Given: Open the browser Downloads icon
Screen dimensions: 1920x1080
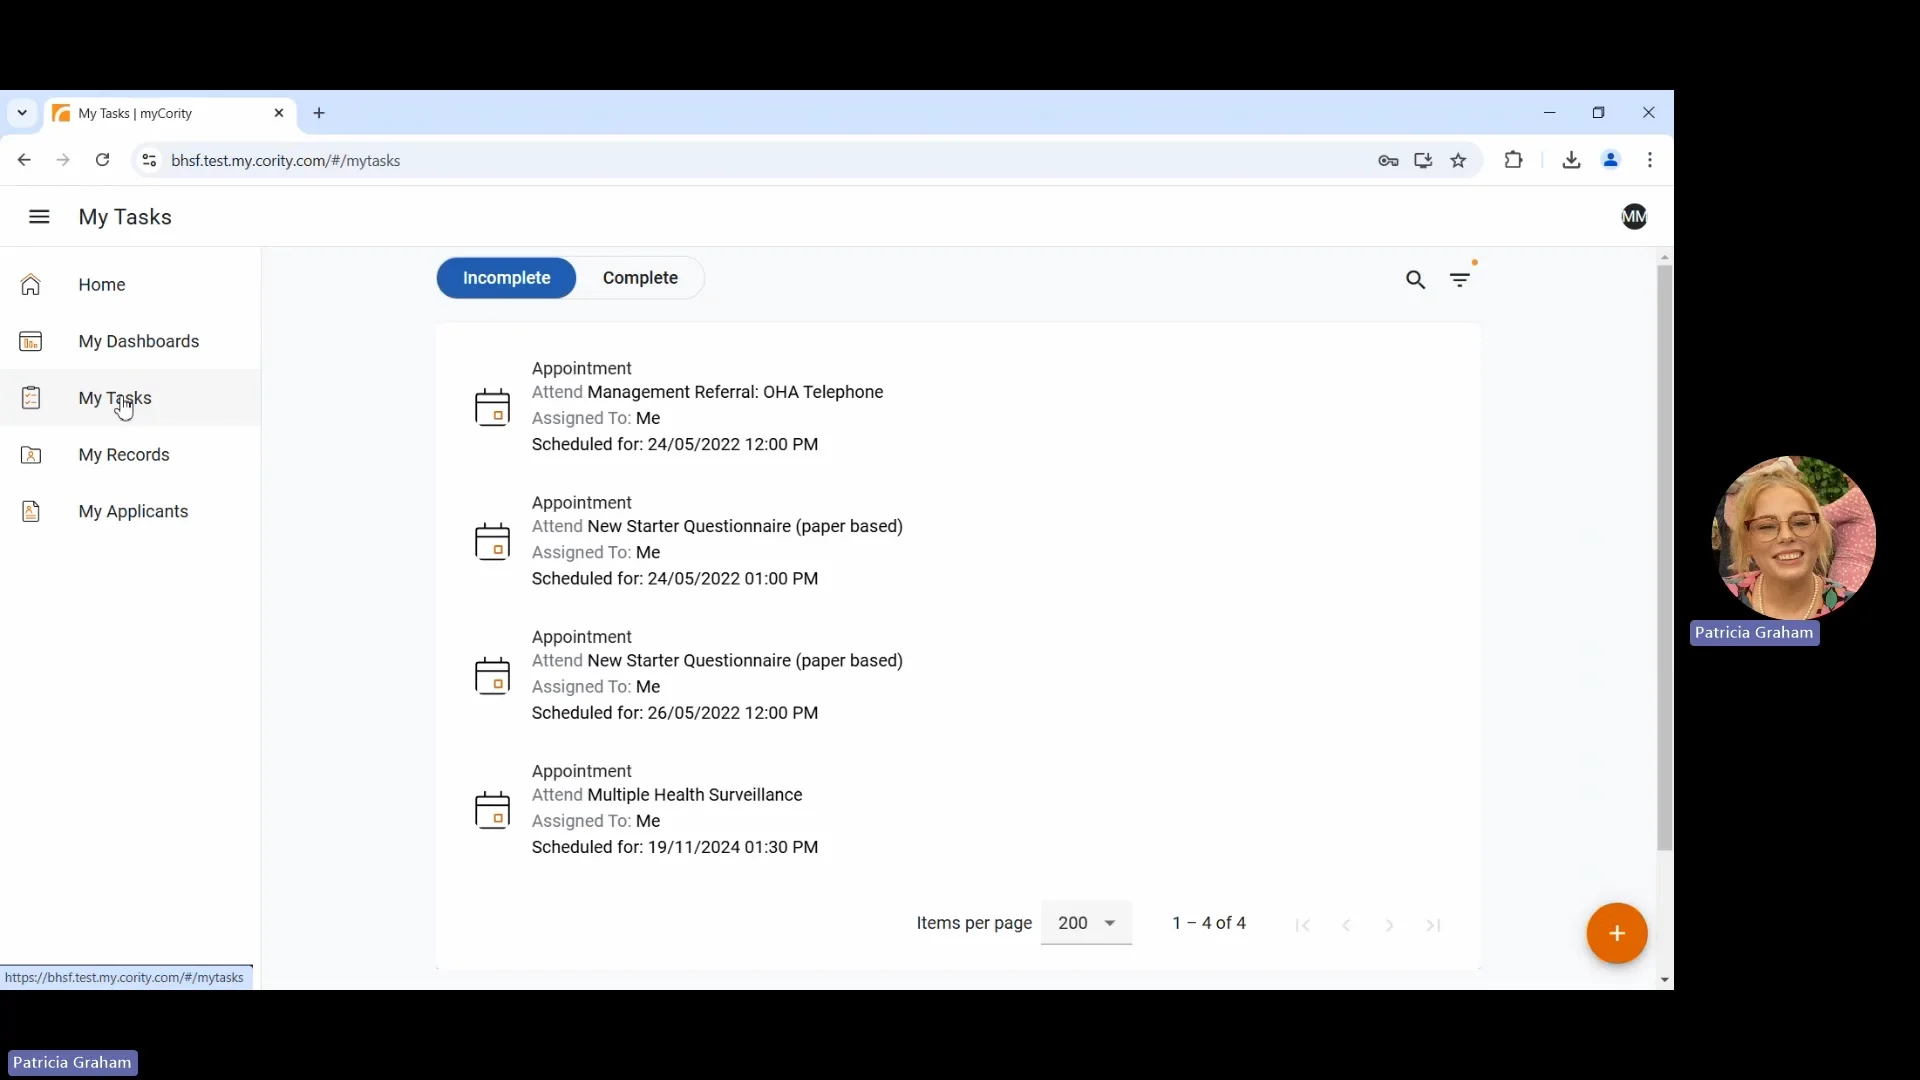Looking at the screenshot, I should click(x=1570, y=160).
